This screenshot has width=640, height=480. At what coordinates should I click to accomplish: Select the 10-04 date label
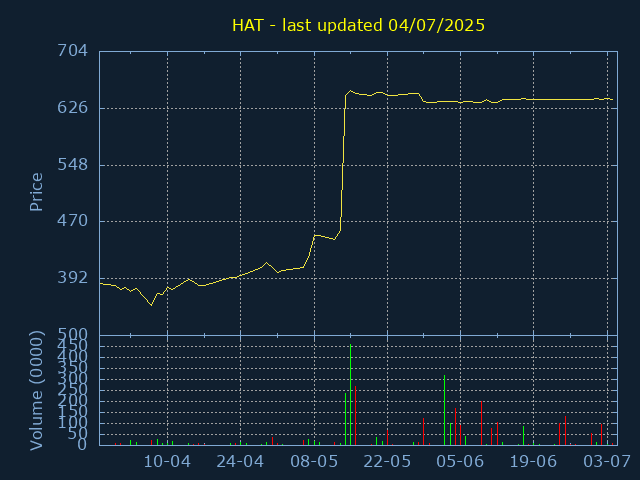(x=167, y=462)
